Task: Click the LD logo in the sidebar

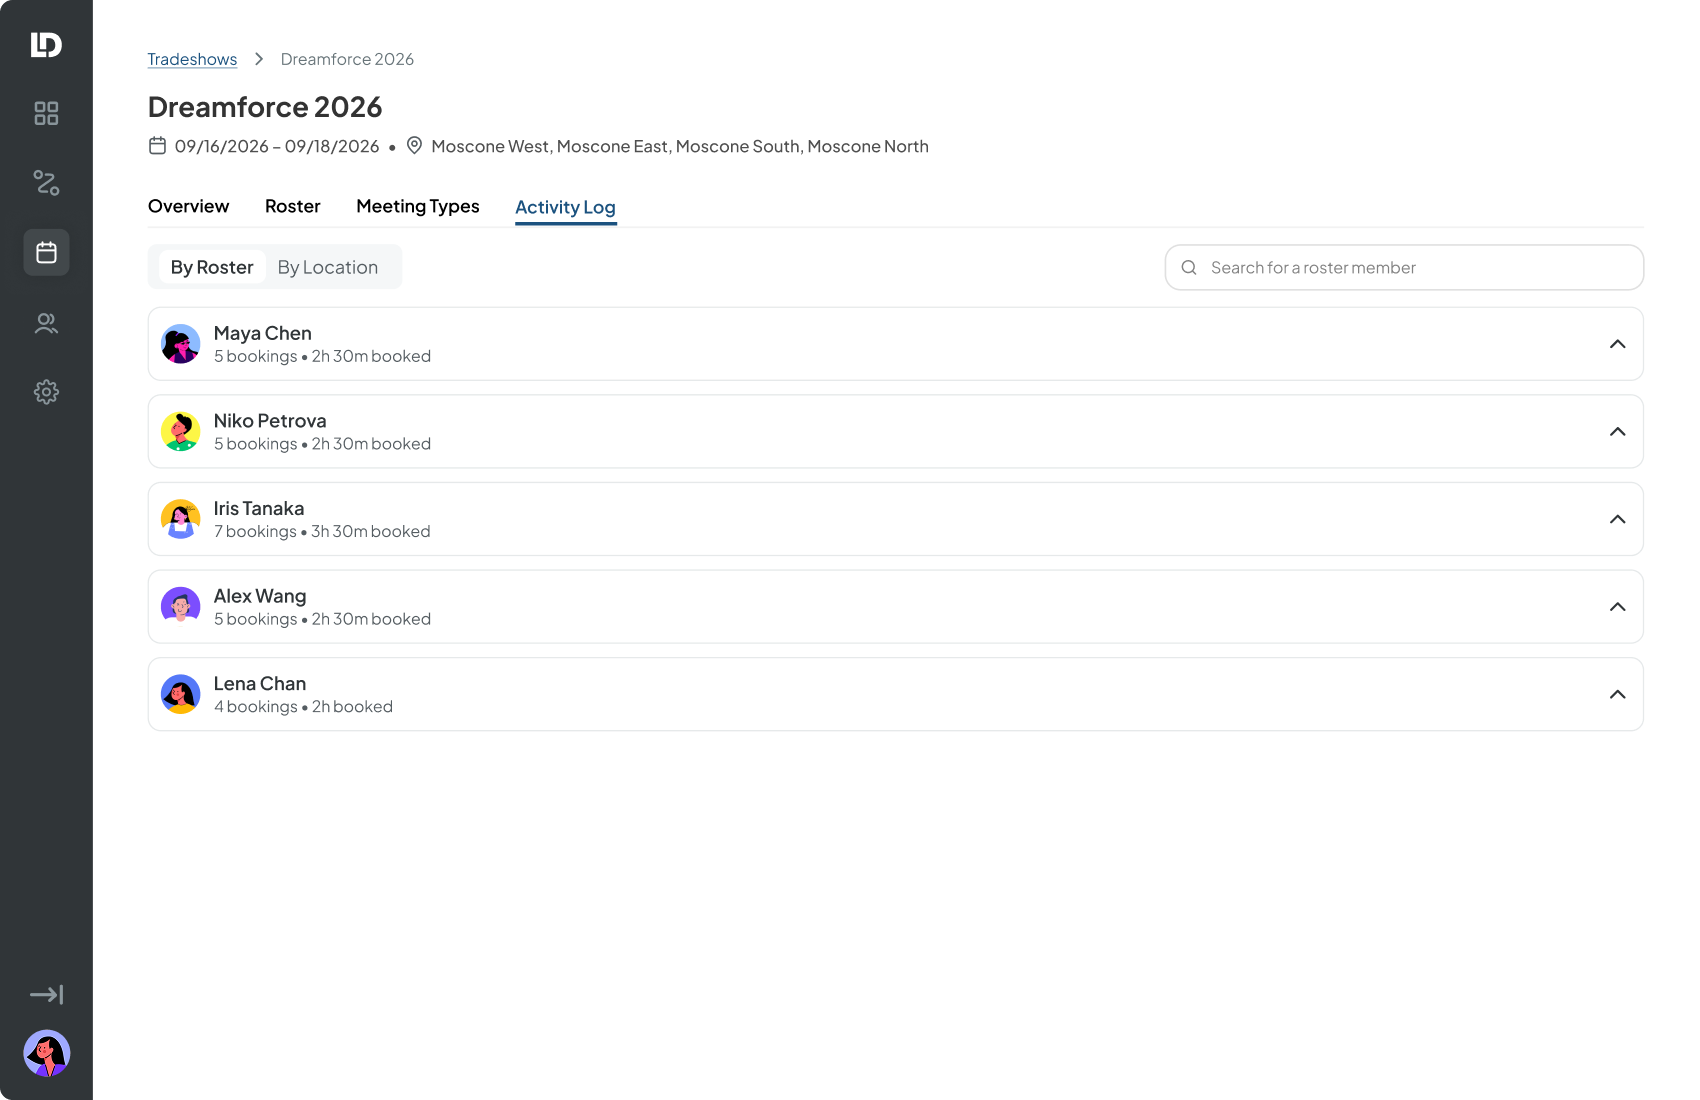Action: tap(46, 44)
